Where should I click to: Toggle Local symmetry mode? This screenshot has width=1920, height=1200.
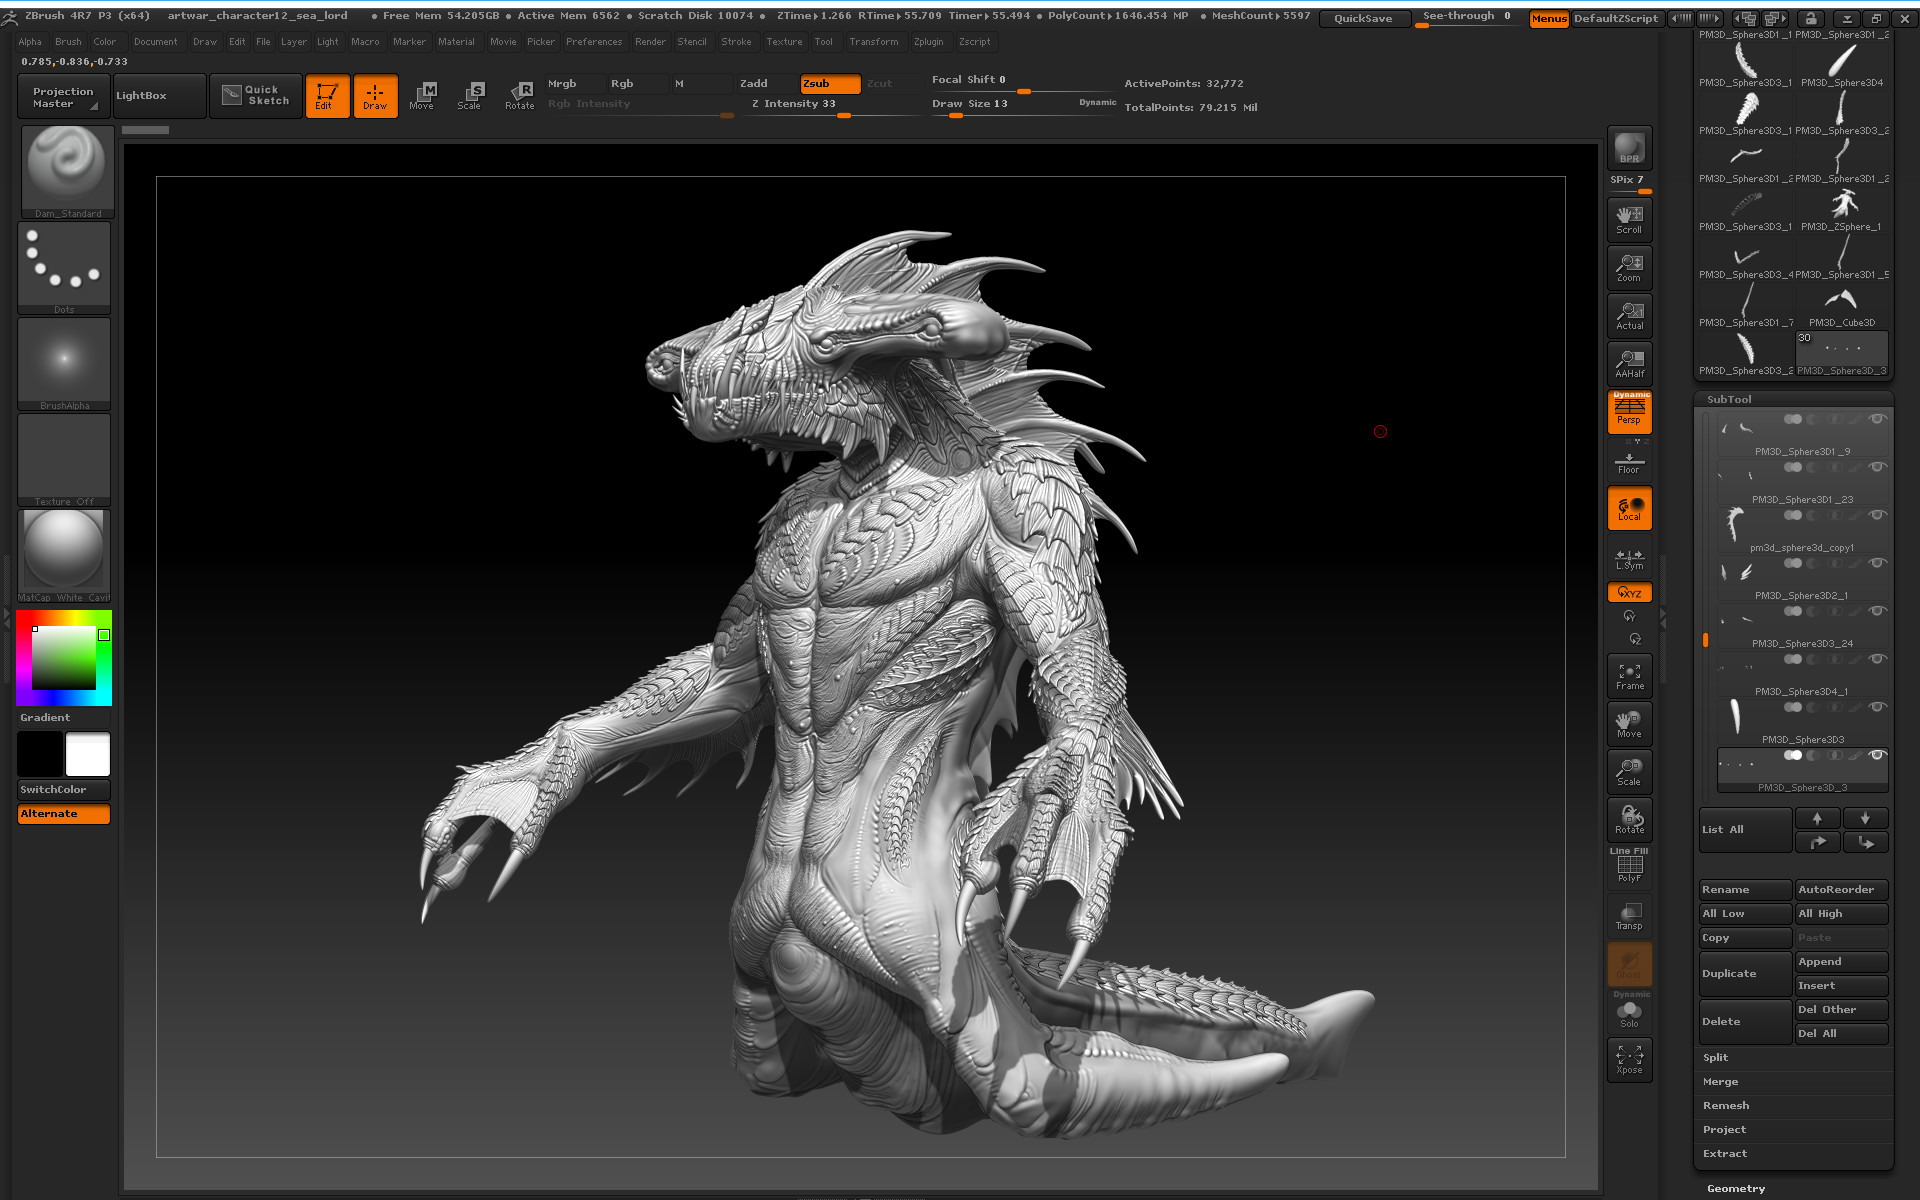coord(1629,509)
